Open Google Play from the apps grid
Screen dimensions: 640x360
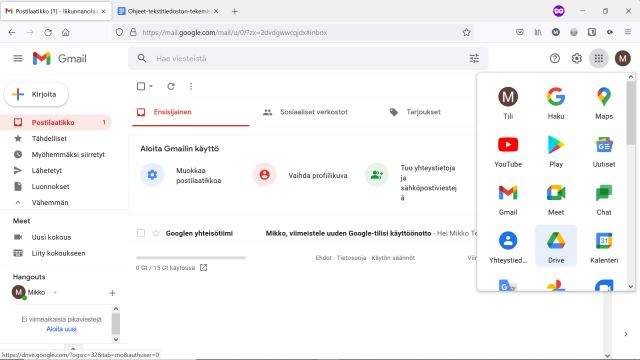[x=556, y=151]
